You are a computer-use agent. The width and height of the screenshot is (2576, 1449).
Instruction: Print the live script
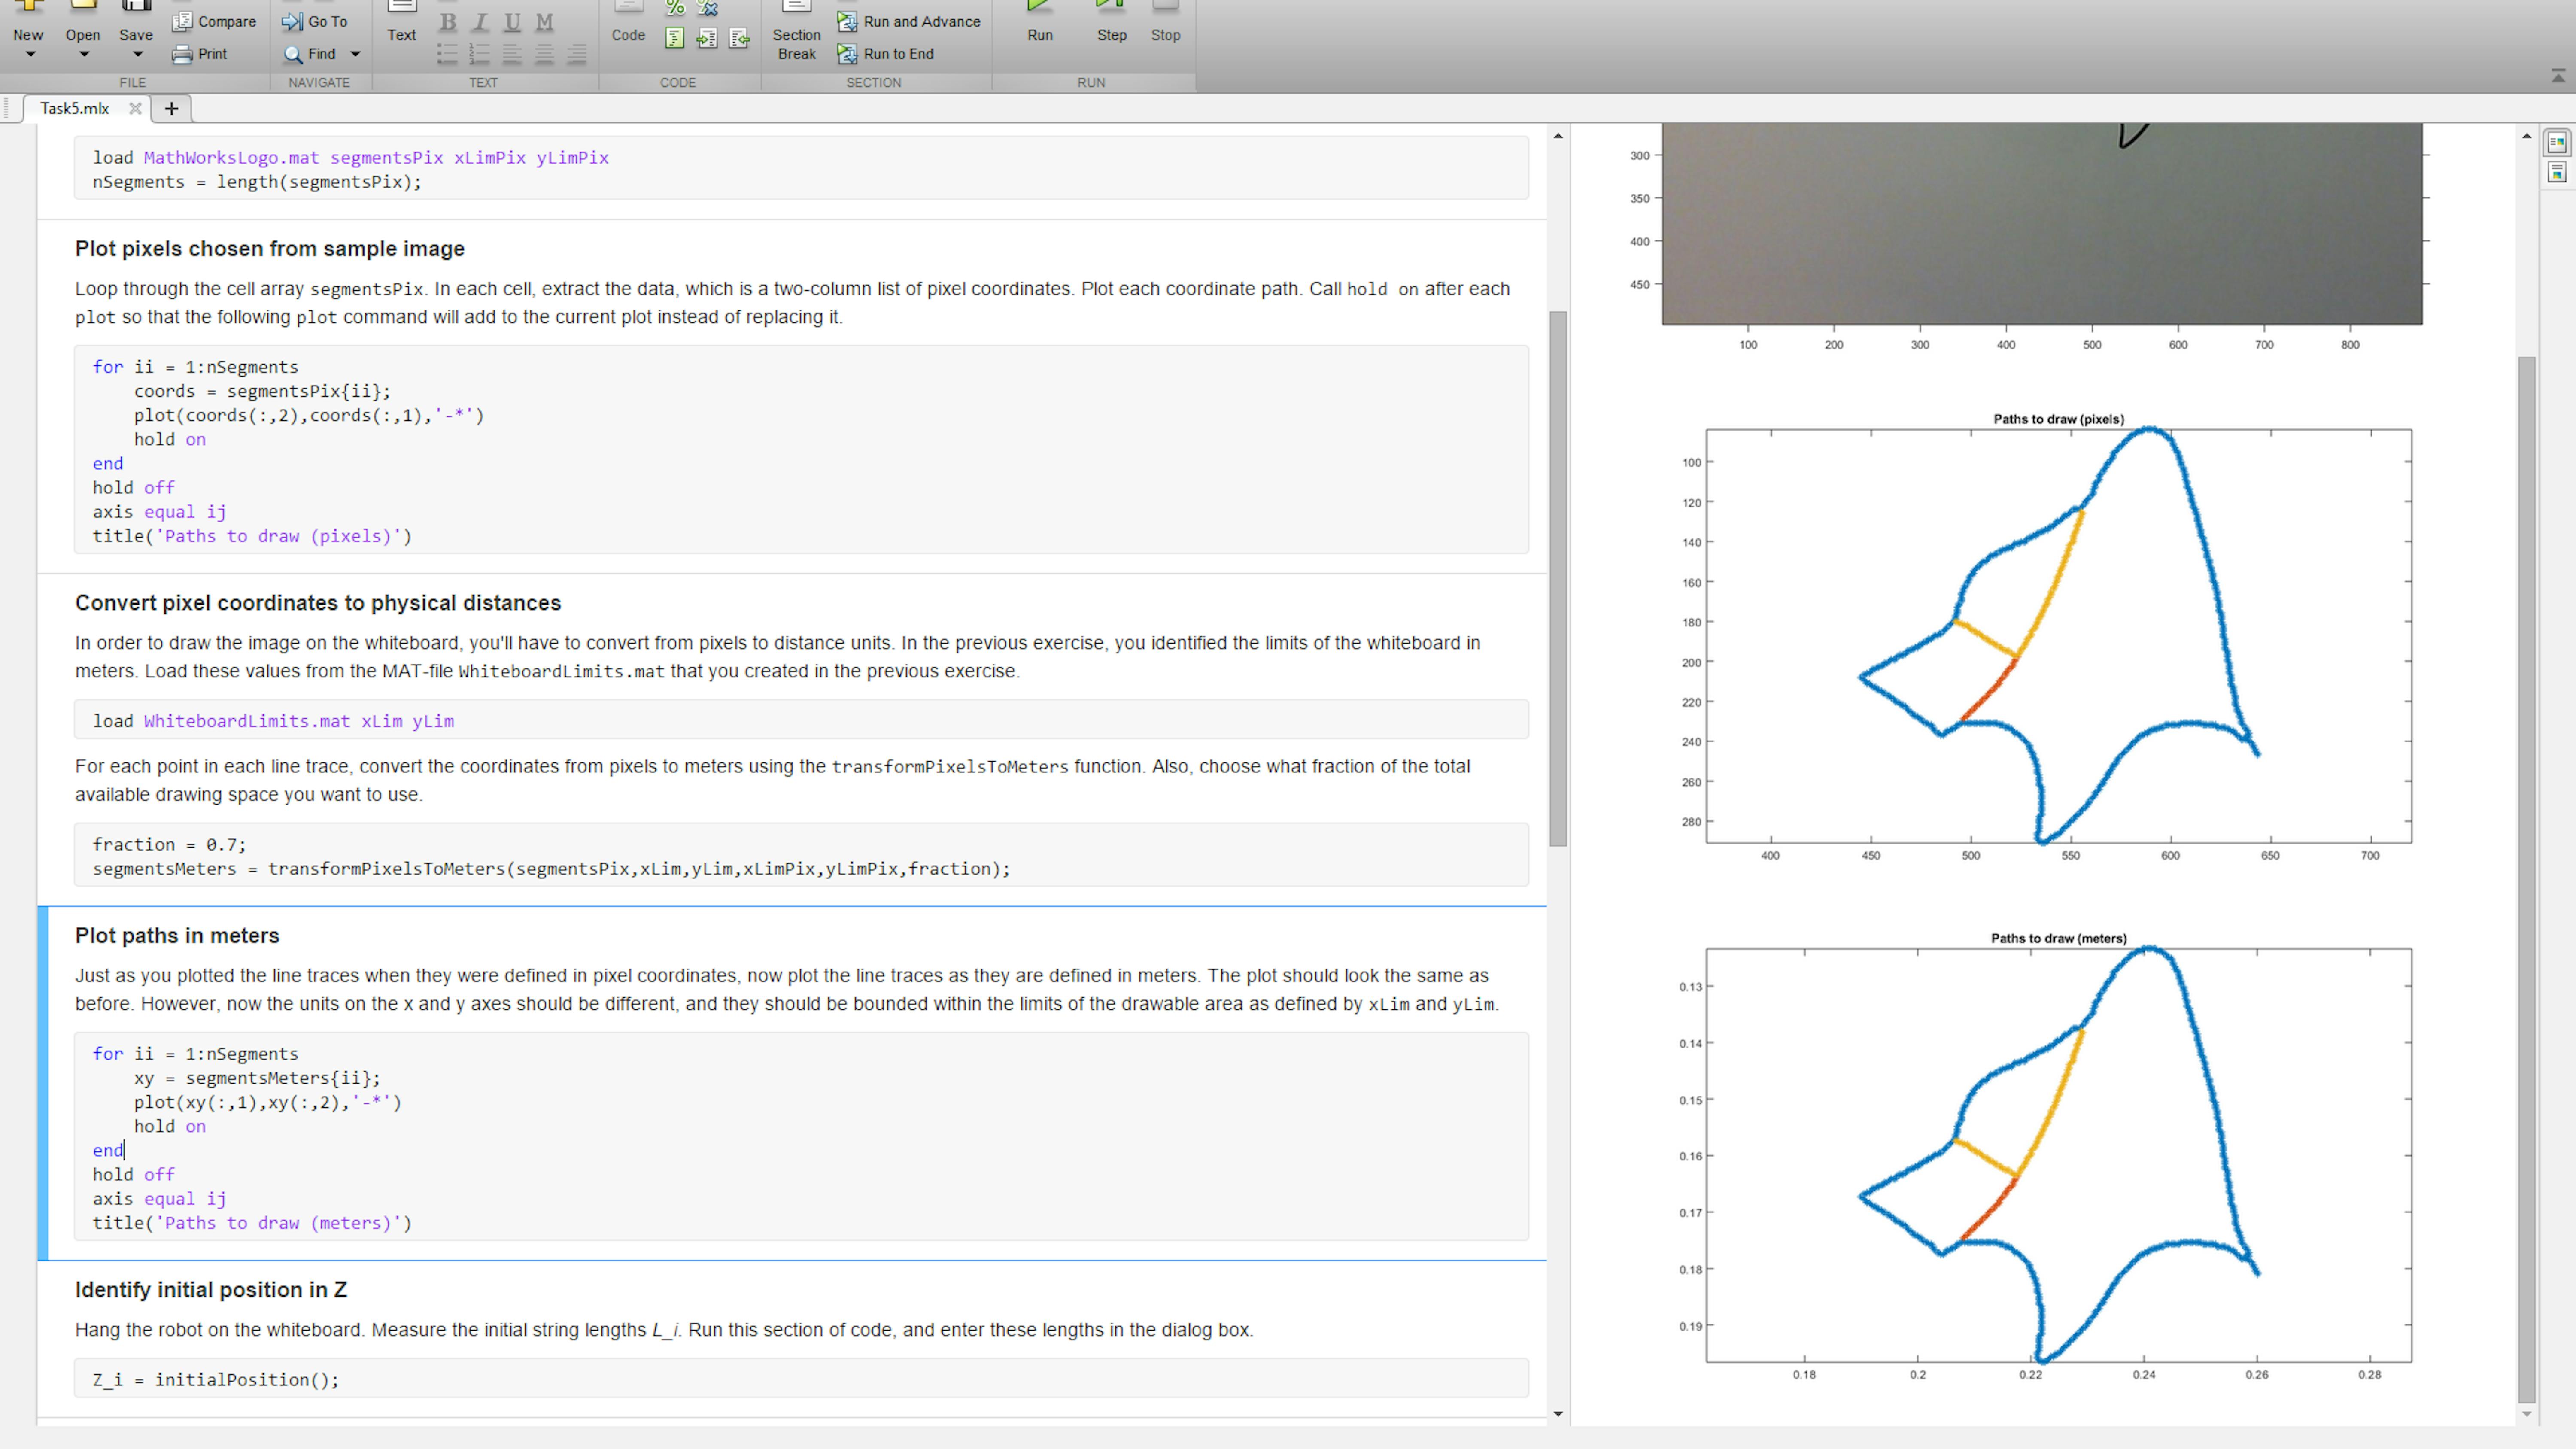[x=200, y=54]
